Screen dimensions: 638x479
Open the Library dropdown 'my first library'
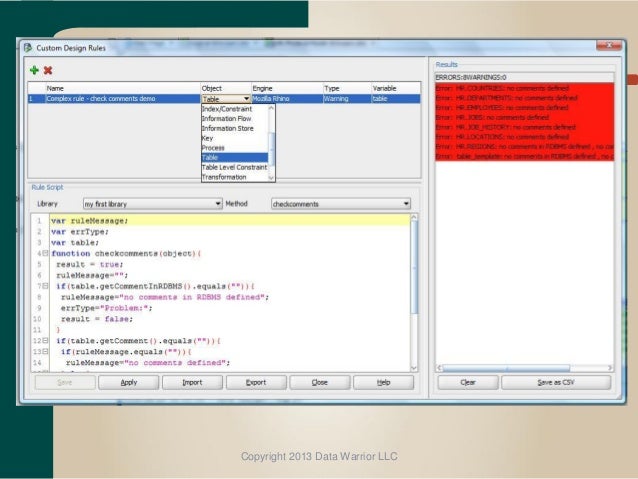(x=153, y=204)
